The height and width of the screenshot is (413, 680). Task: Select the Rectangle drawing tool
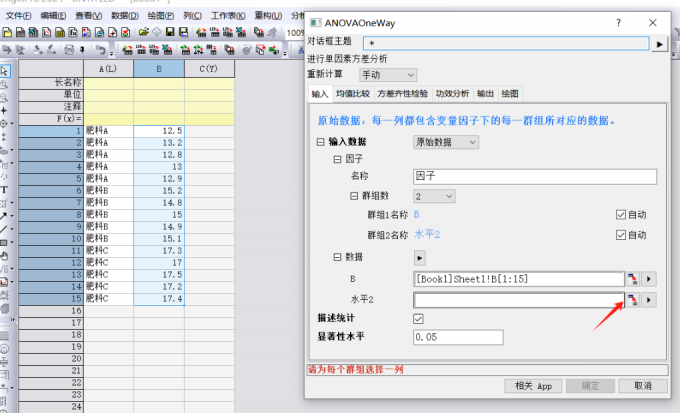click(x=3, y=243)
